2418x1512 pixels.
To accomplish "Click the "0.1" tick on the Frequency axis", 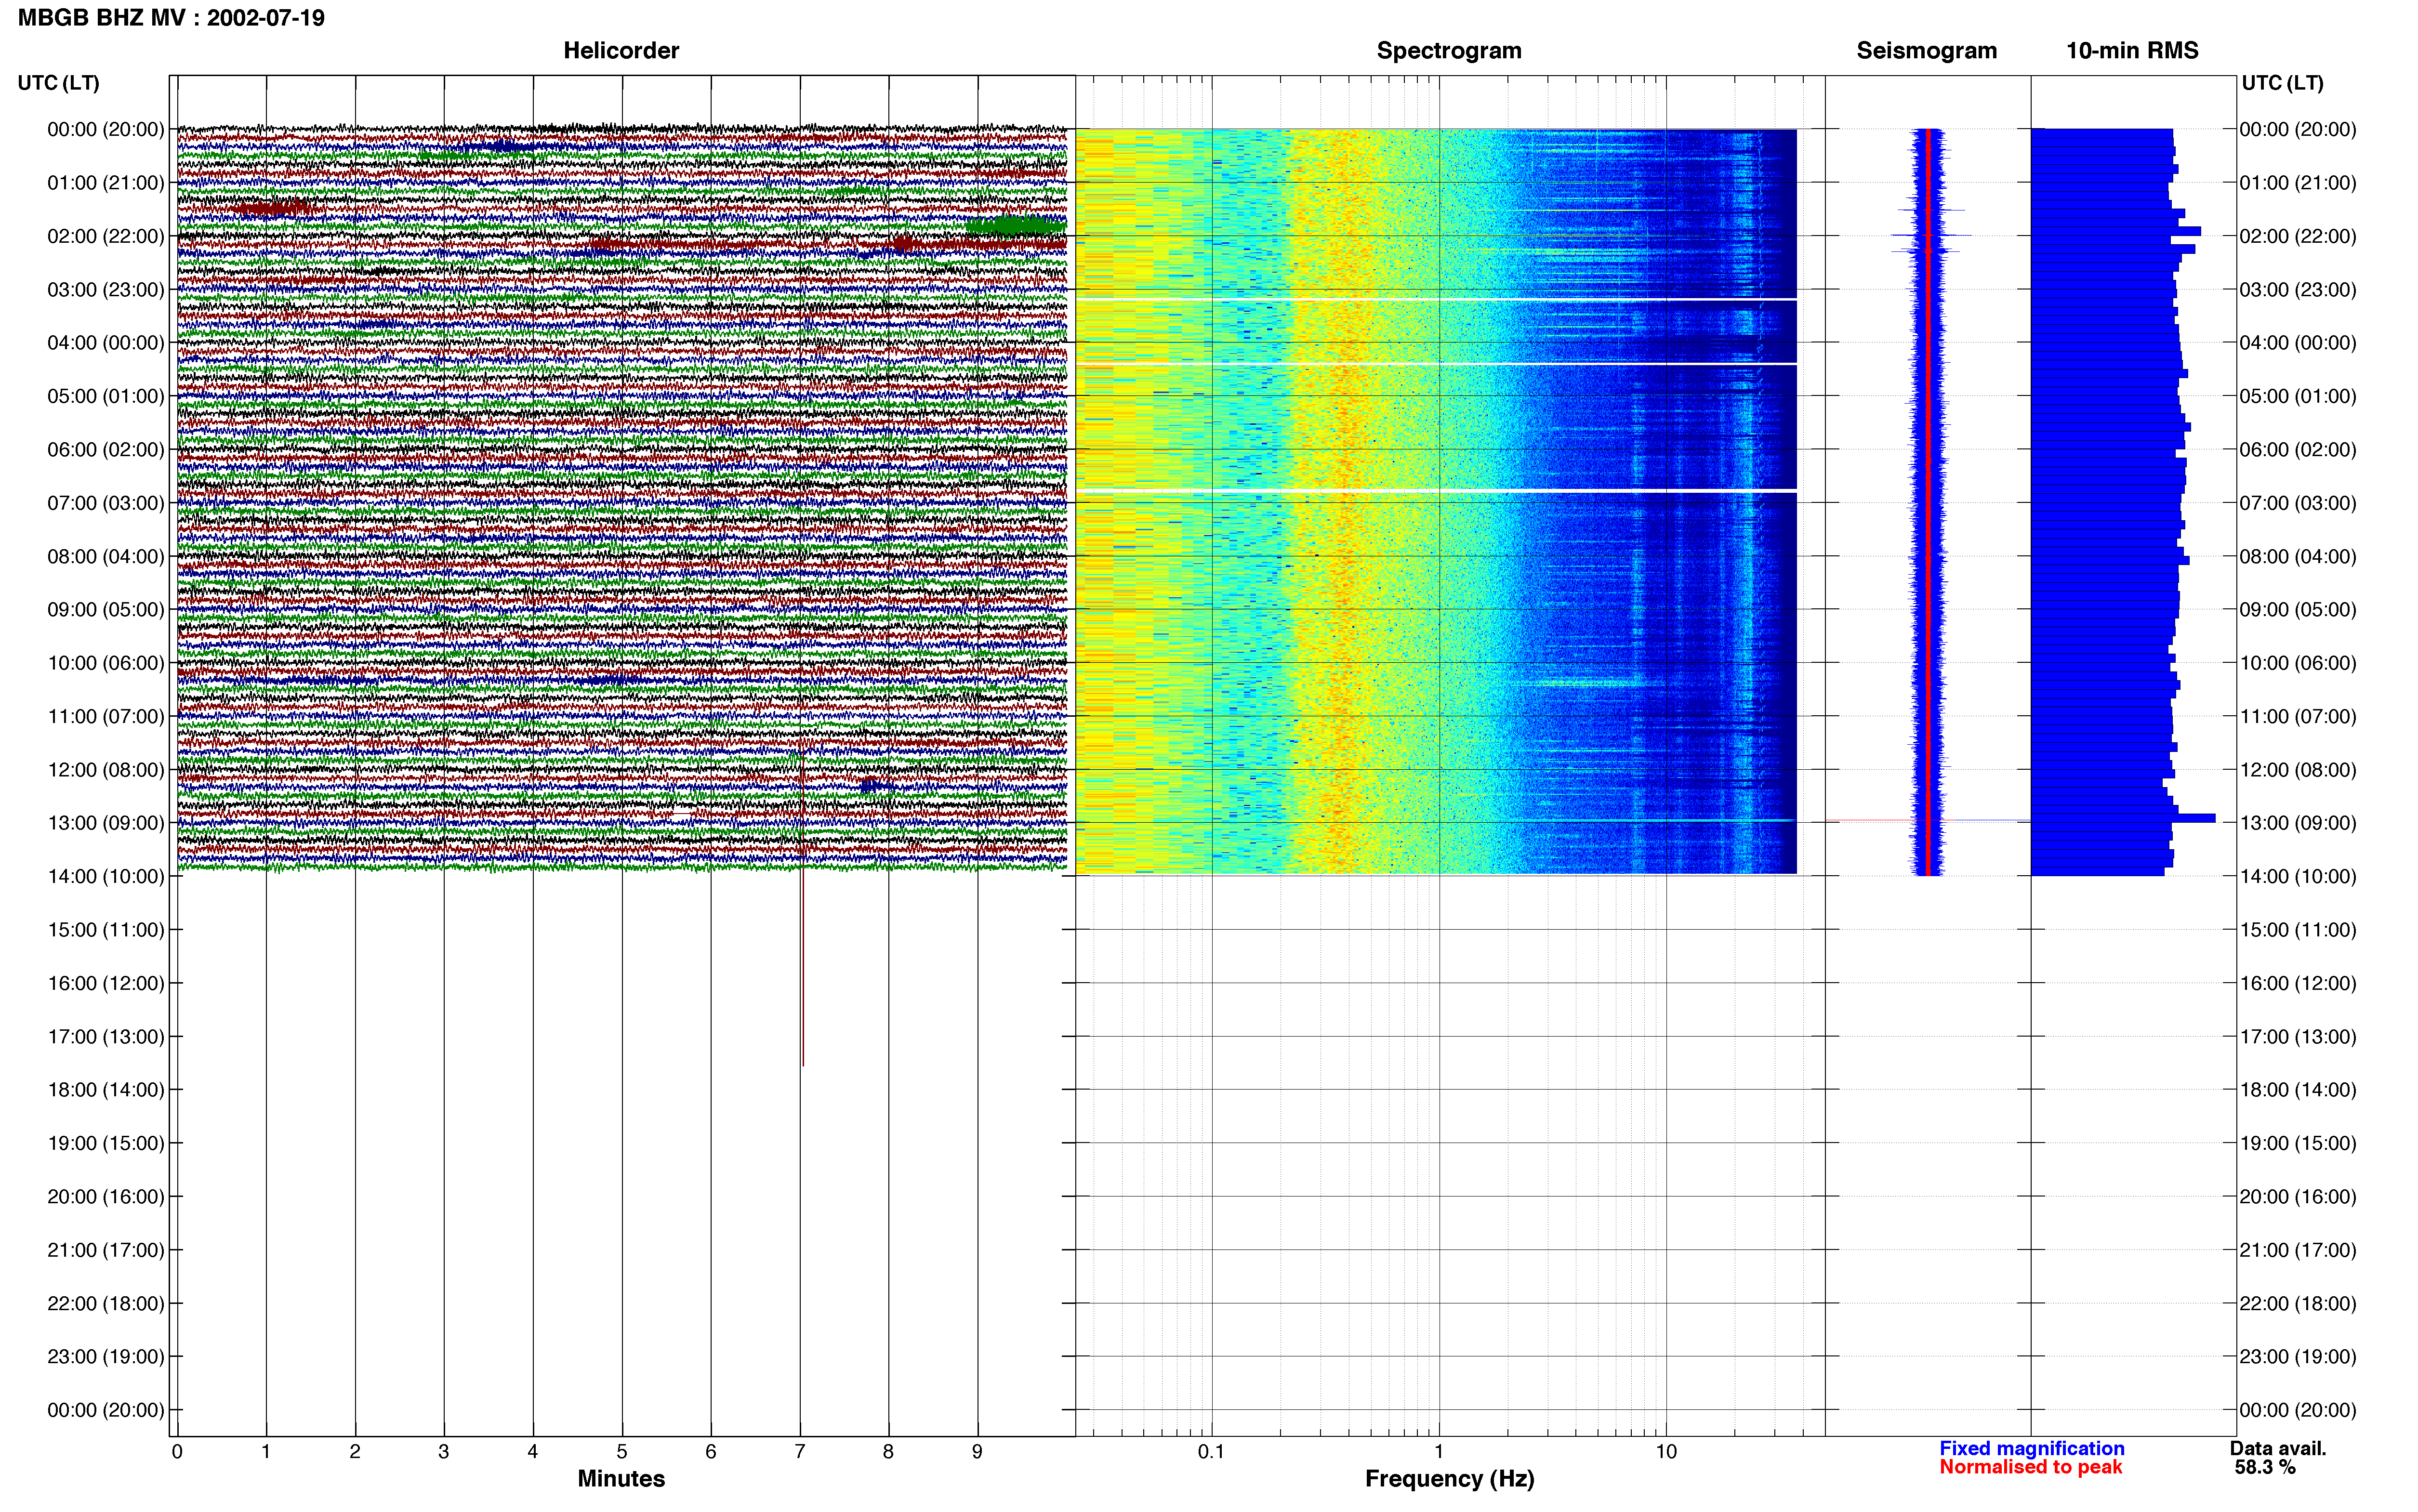I will click(x=1211, y=1451).
